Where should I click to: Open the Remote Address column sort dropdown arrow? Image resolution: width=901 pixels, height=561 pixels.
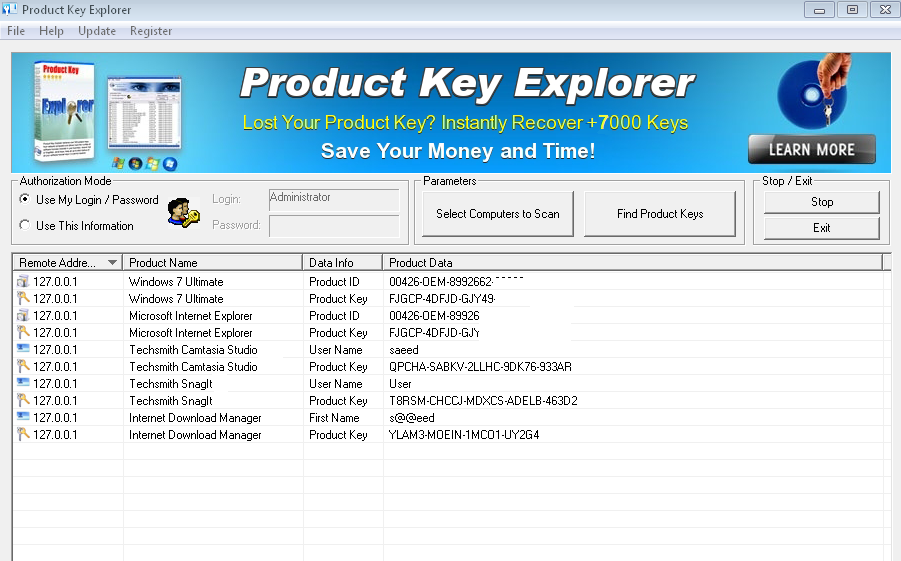[x=112, y=263]
